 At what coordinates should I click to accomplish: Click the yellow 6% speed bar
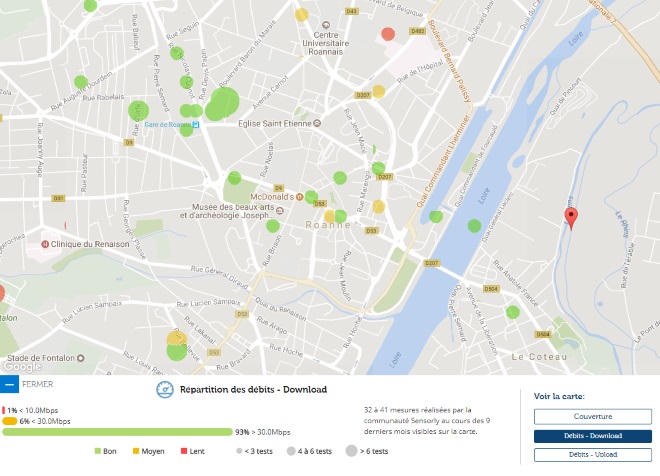10,421
